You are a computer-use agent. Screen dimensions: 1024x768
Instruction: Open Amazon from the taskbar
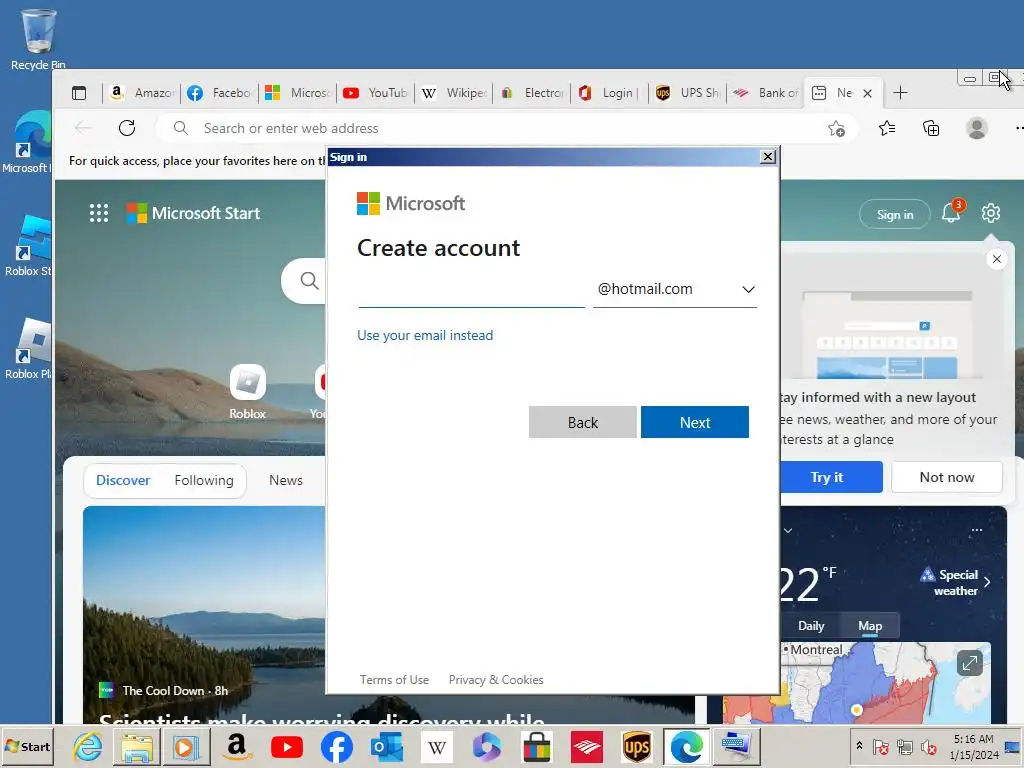tap(236, 746)
